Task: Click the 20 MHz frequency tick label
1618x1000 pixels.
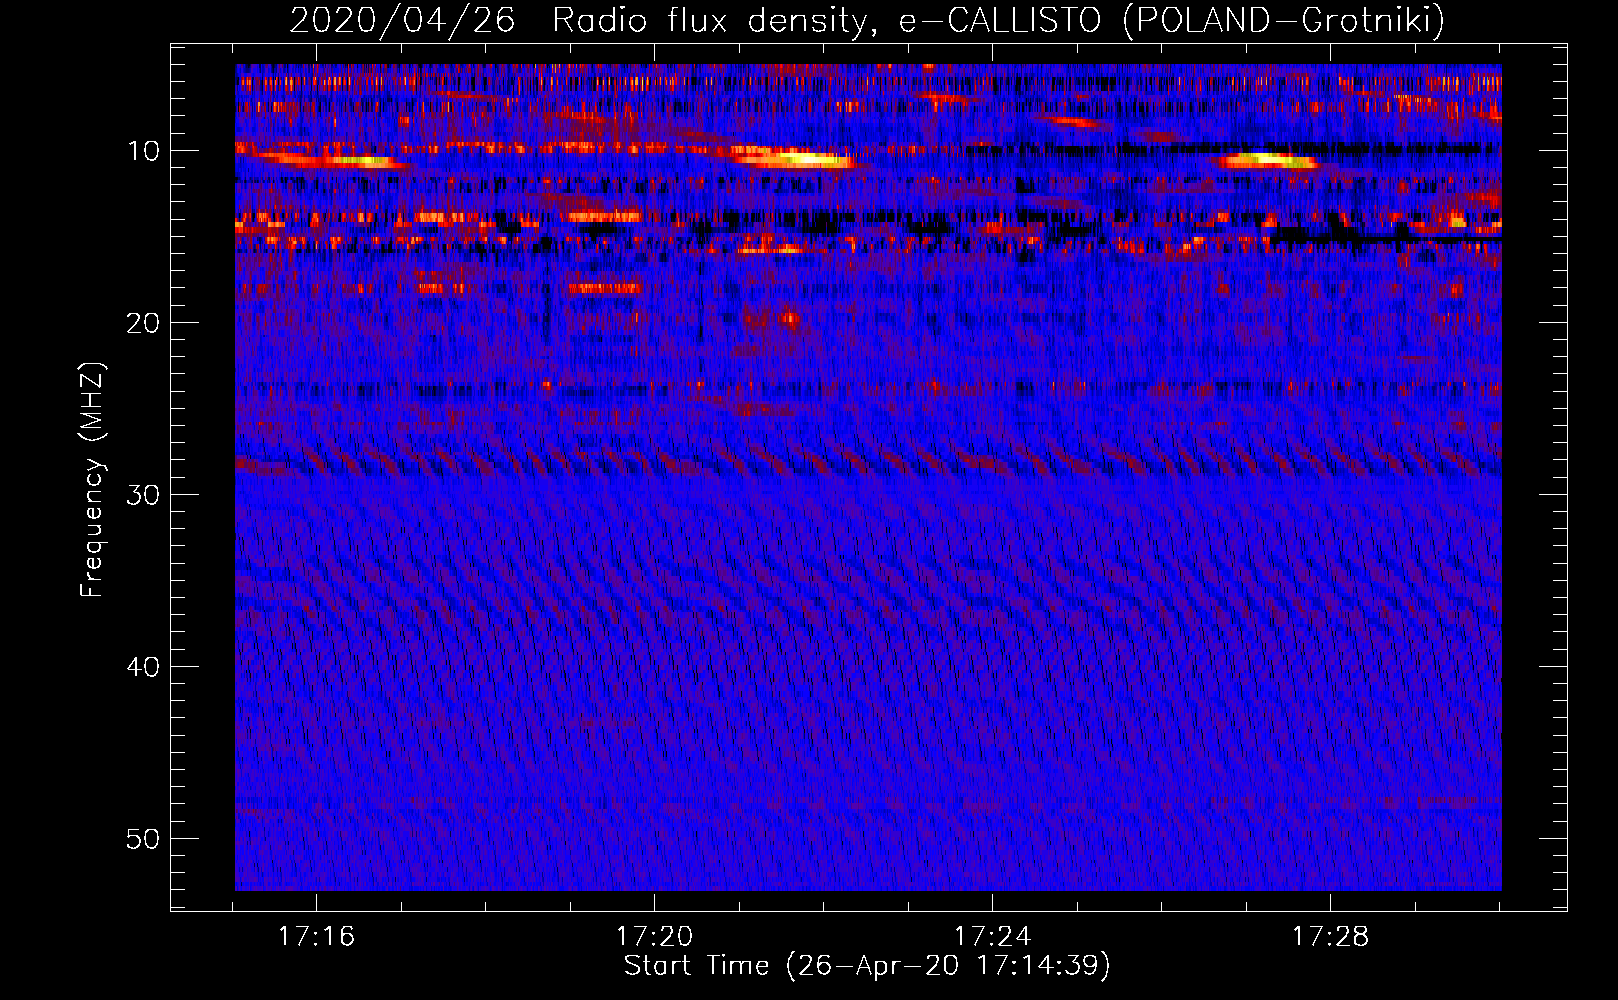Action: [x=144, y=323]
